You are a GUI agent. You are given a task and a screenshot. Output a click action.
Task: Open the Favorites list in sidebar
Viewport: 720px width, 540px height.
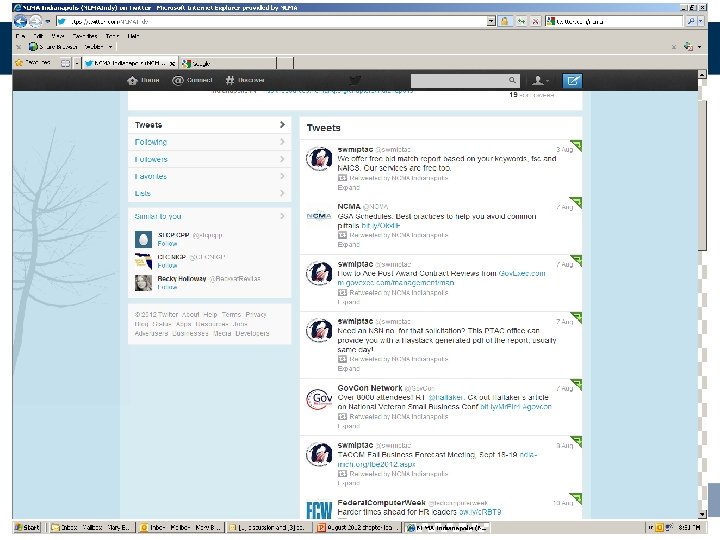209,176
